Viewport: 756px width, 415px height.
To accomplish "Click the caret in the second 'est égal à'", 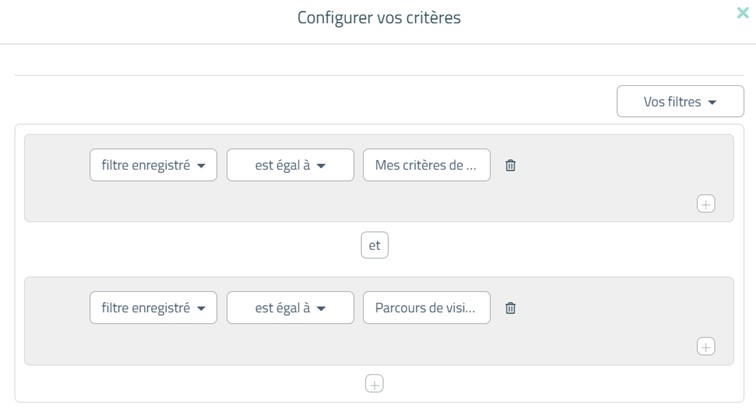I will point(321,308).
